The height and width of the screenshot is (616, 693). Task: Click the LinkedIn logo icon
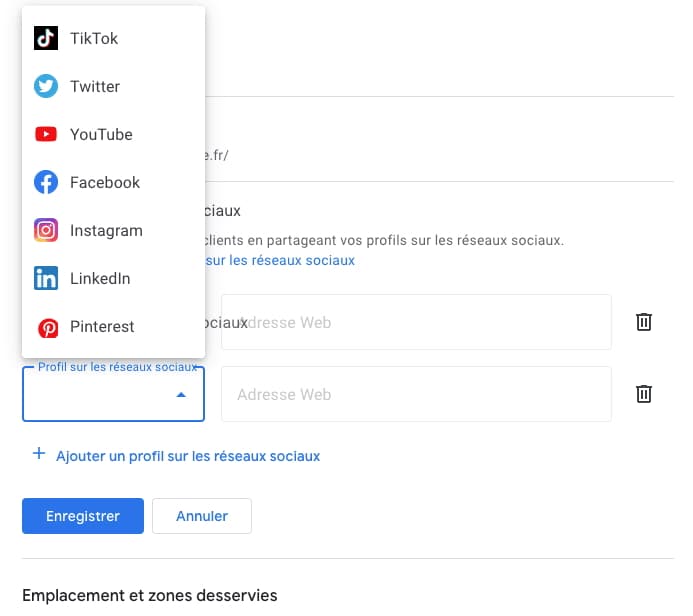(x=46, y=278)
